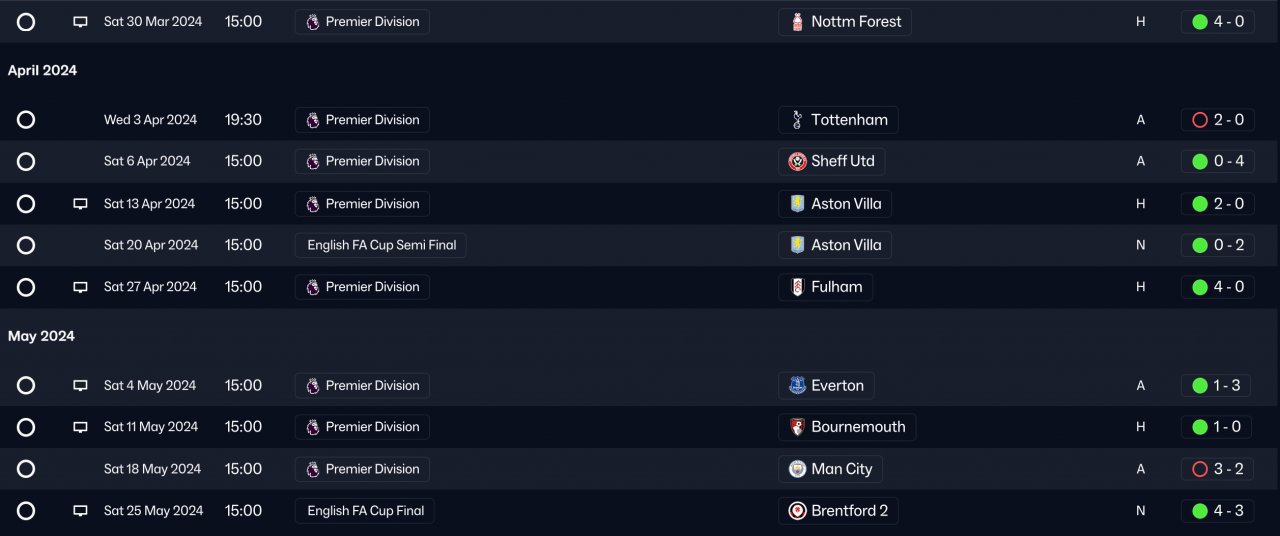Select the radio circle for Wed 3 Apr fixture

26,120
